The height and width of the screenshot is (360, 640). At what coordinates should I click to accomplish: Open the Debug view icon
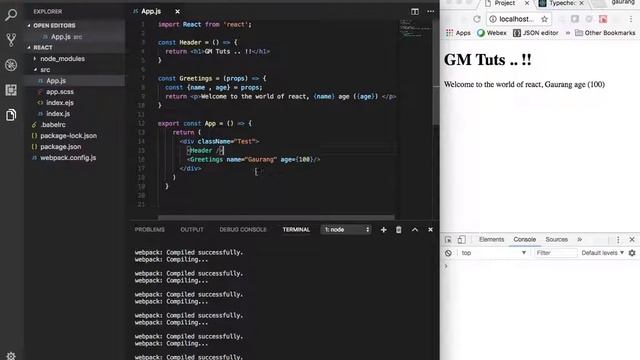11,65
